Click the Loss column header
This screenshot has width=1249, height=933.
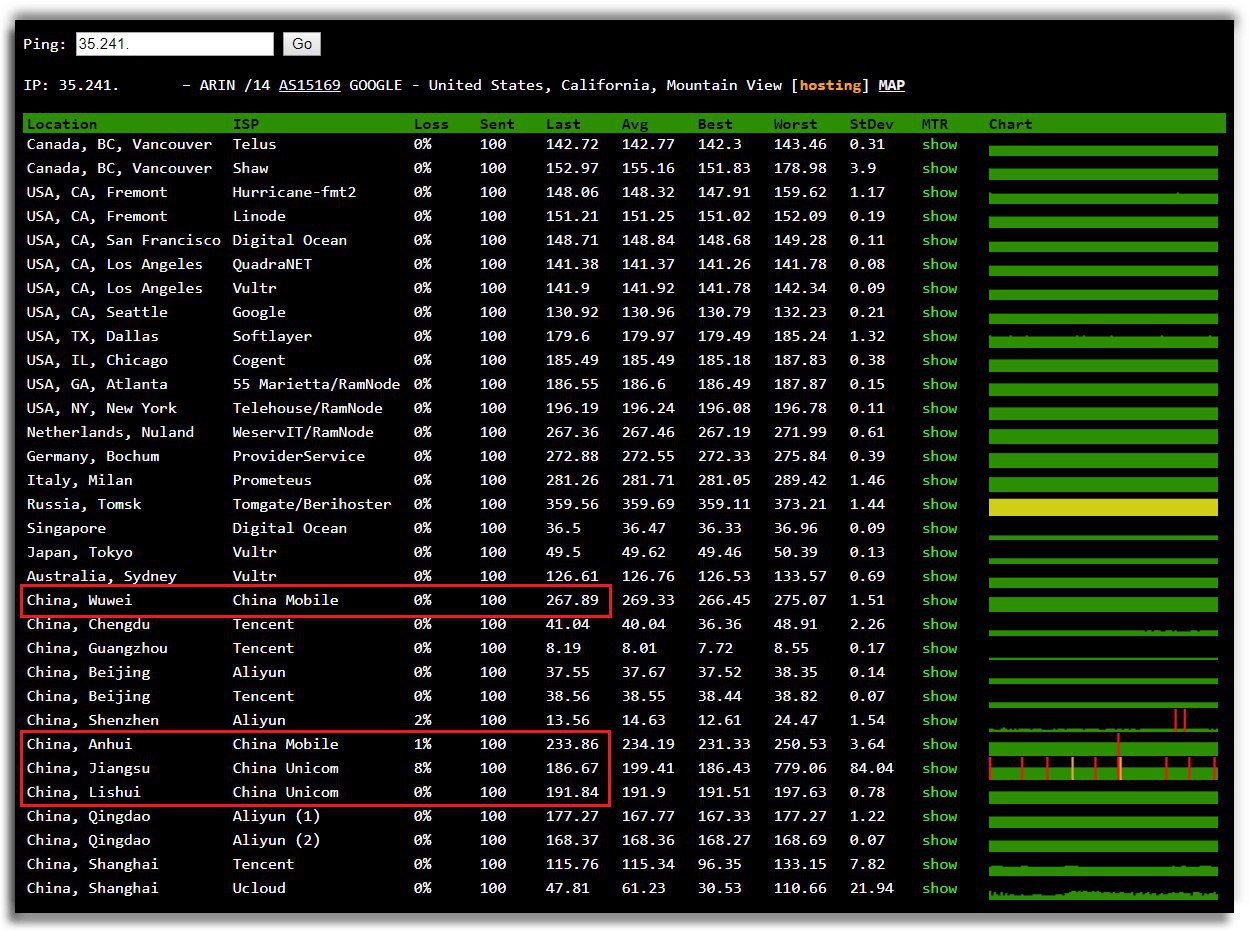[431, 124]
